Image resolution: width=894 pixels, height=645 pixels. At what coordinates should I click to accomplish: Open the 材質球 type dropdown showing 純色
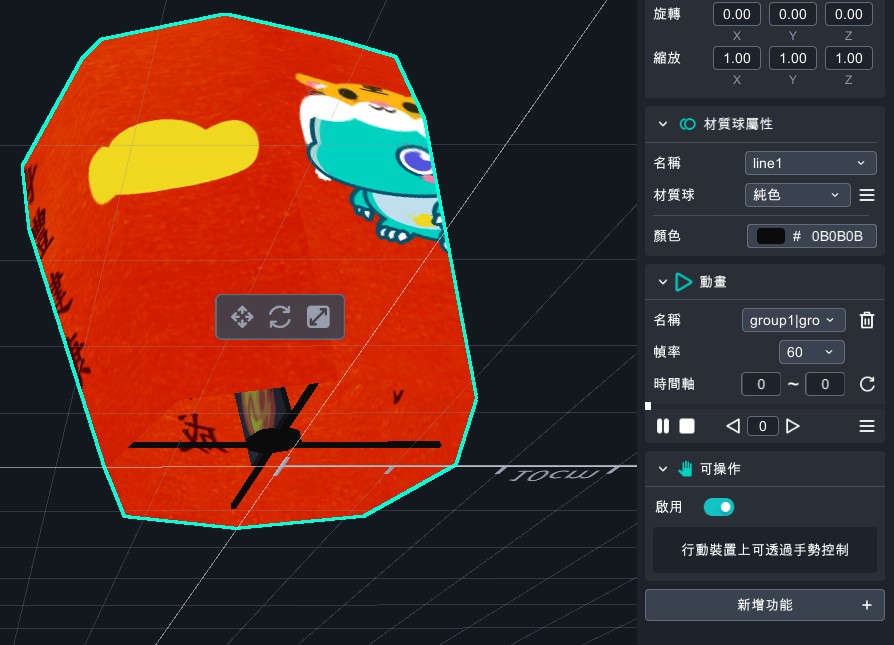797,195
